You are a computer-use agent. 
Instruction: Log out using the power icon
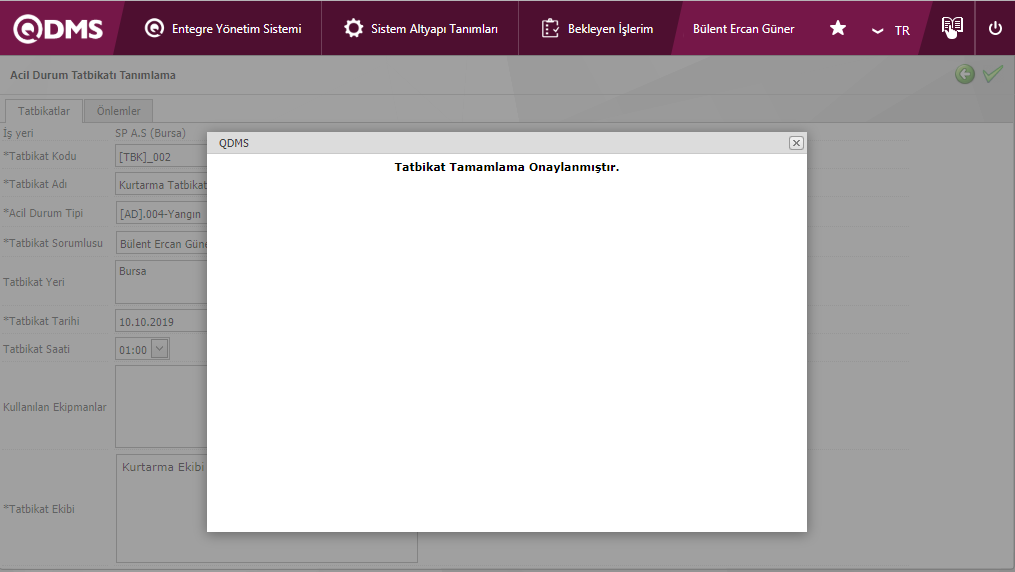pos(995,28)
